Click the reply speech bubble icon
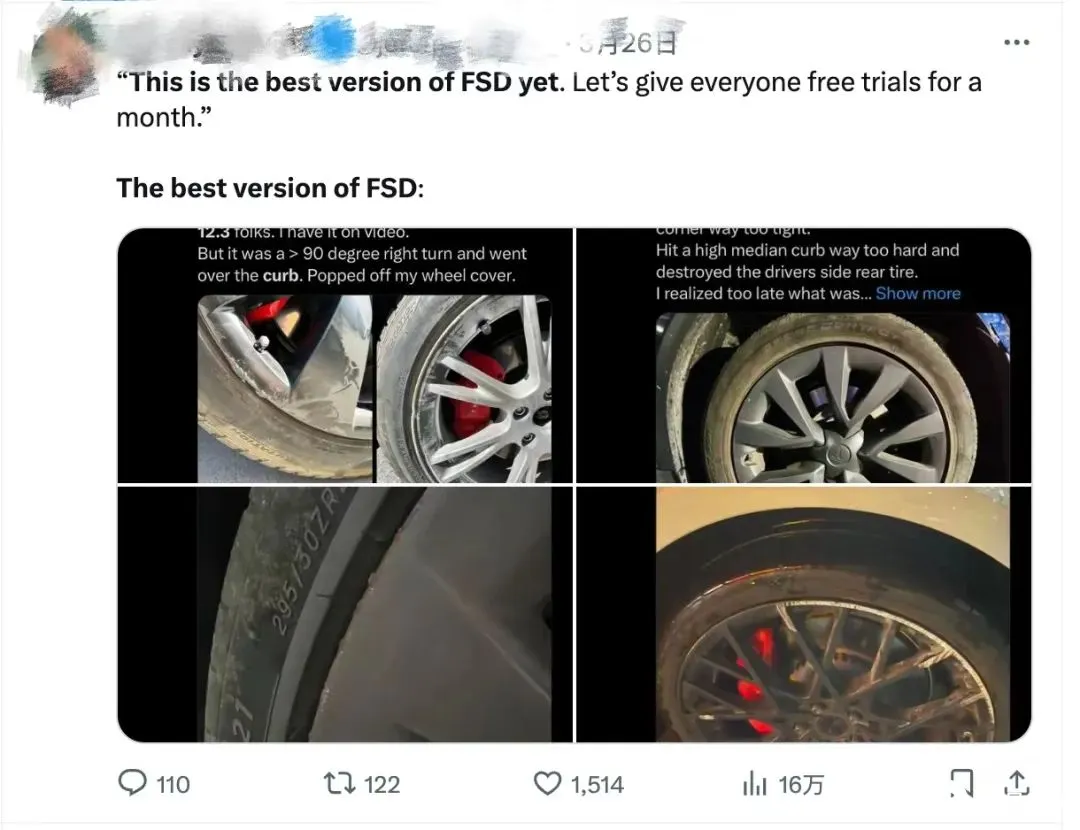The width and height of the screenshot is (1080, 830). click(133, 784)
